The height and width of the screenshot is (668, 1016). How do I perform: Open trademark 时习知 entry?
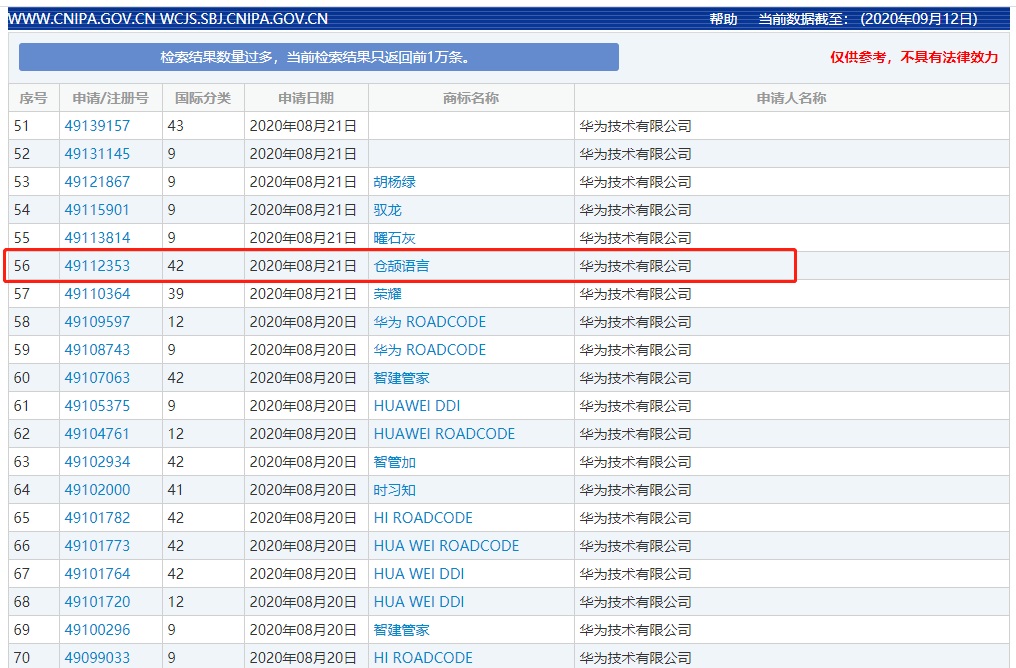394,490
